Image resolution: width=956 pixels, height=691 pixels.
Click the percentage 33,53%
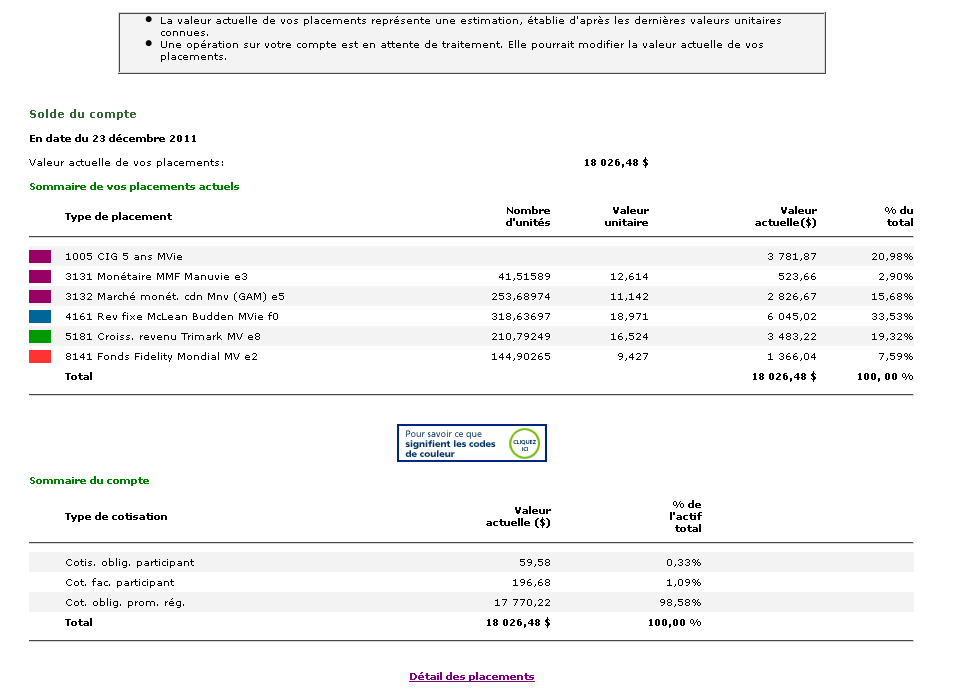click(892, 317)
